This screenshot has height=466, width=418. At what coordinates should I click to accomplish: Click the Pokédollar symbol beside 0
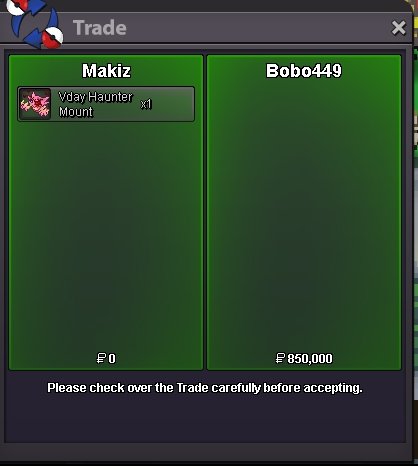pos(101,358)
